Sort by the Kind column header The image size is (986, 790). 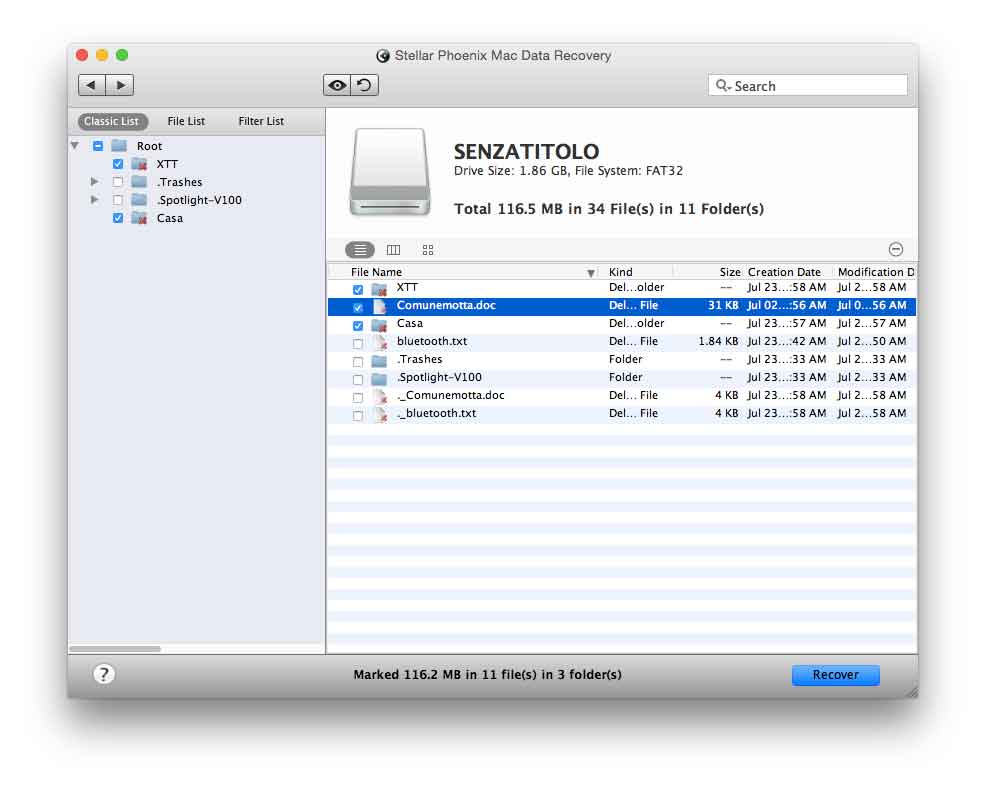pyautogui.click(x=634, y=272)
